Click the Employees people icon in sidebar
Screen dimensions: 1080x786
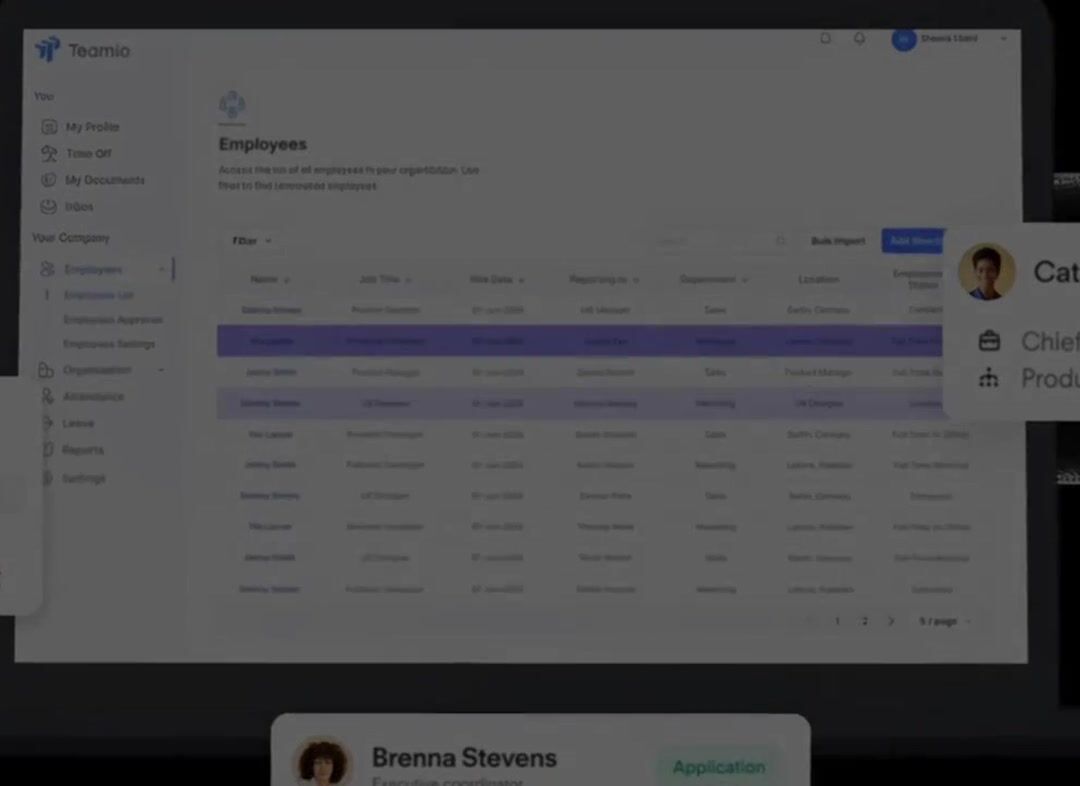47,269
